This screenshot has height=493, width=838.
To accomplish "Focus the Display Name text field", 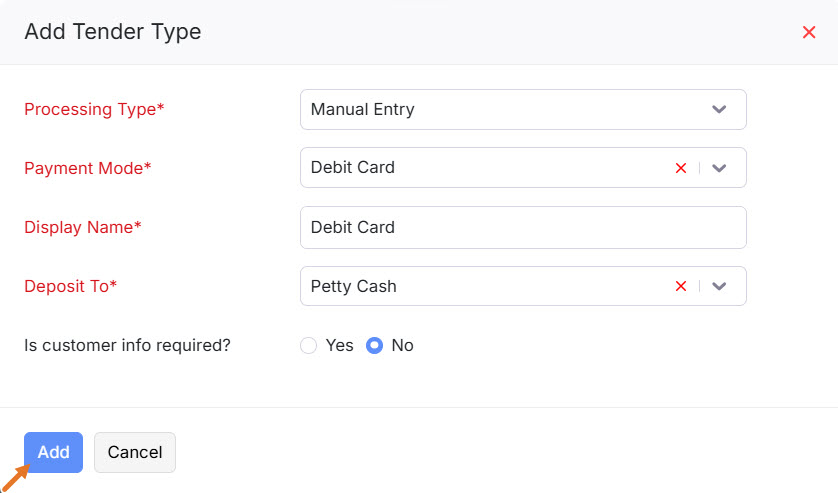I will coord(523,227).
